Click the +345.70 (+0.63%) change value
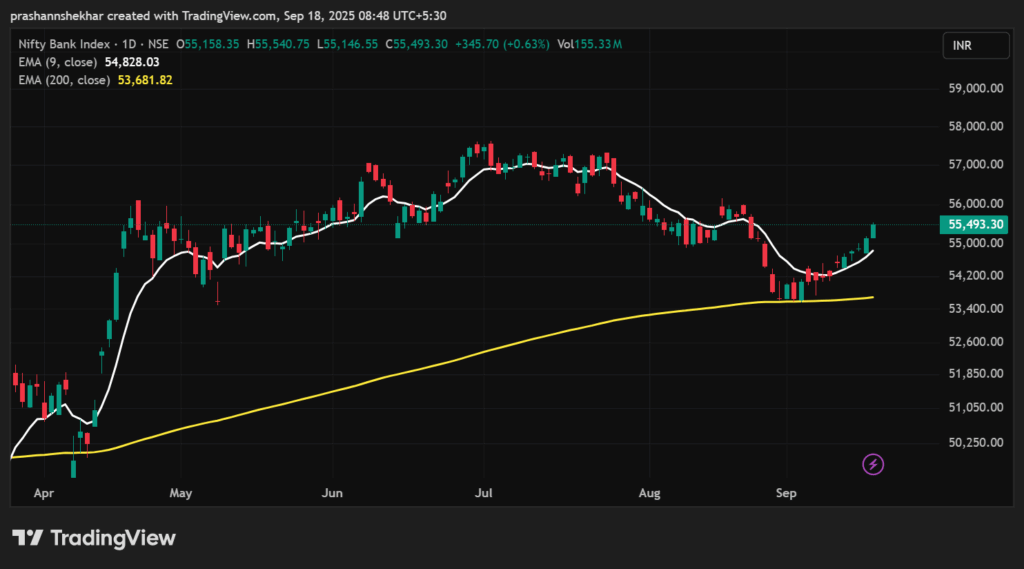Image resolution: width=1024 pixels, height=569 pixels. [502, 44]
